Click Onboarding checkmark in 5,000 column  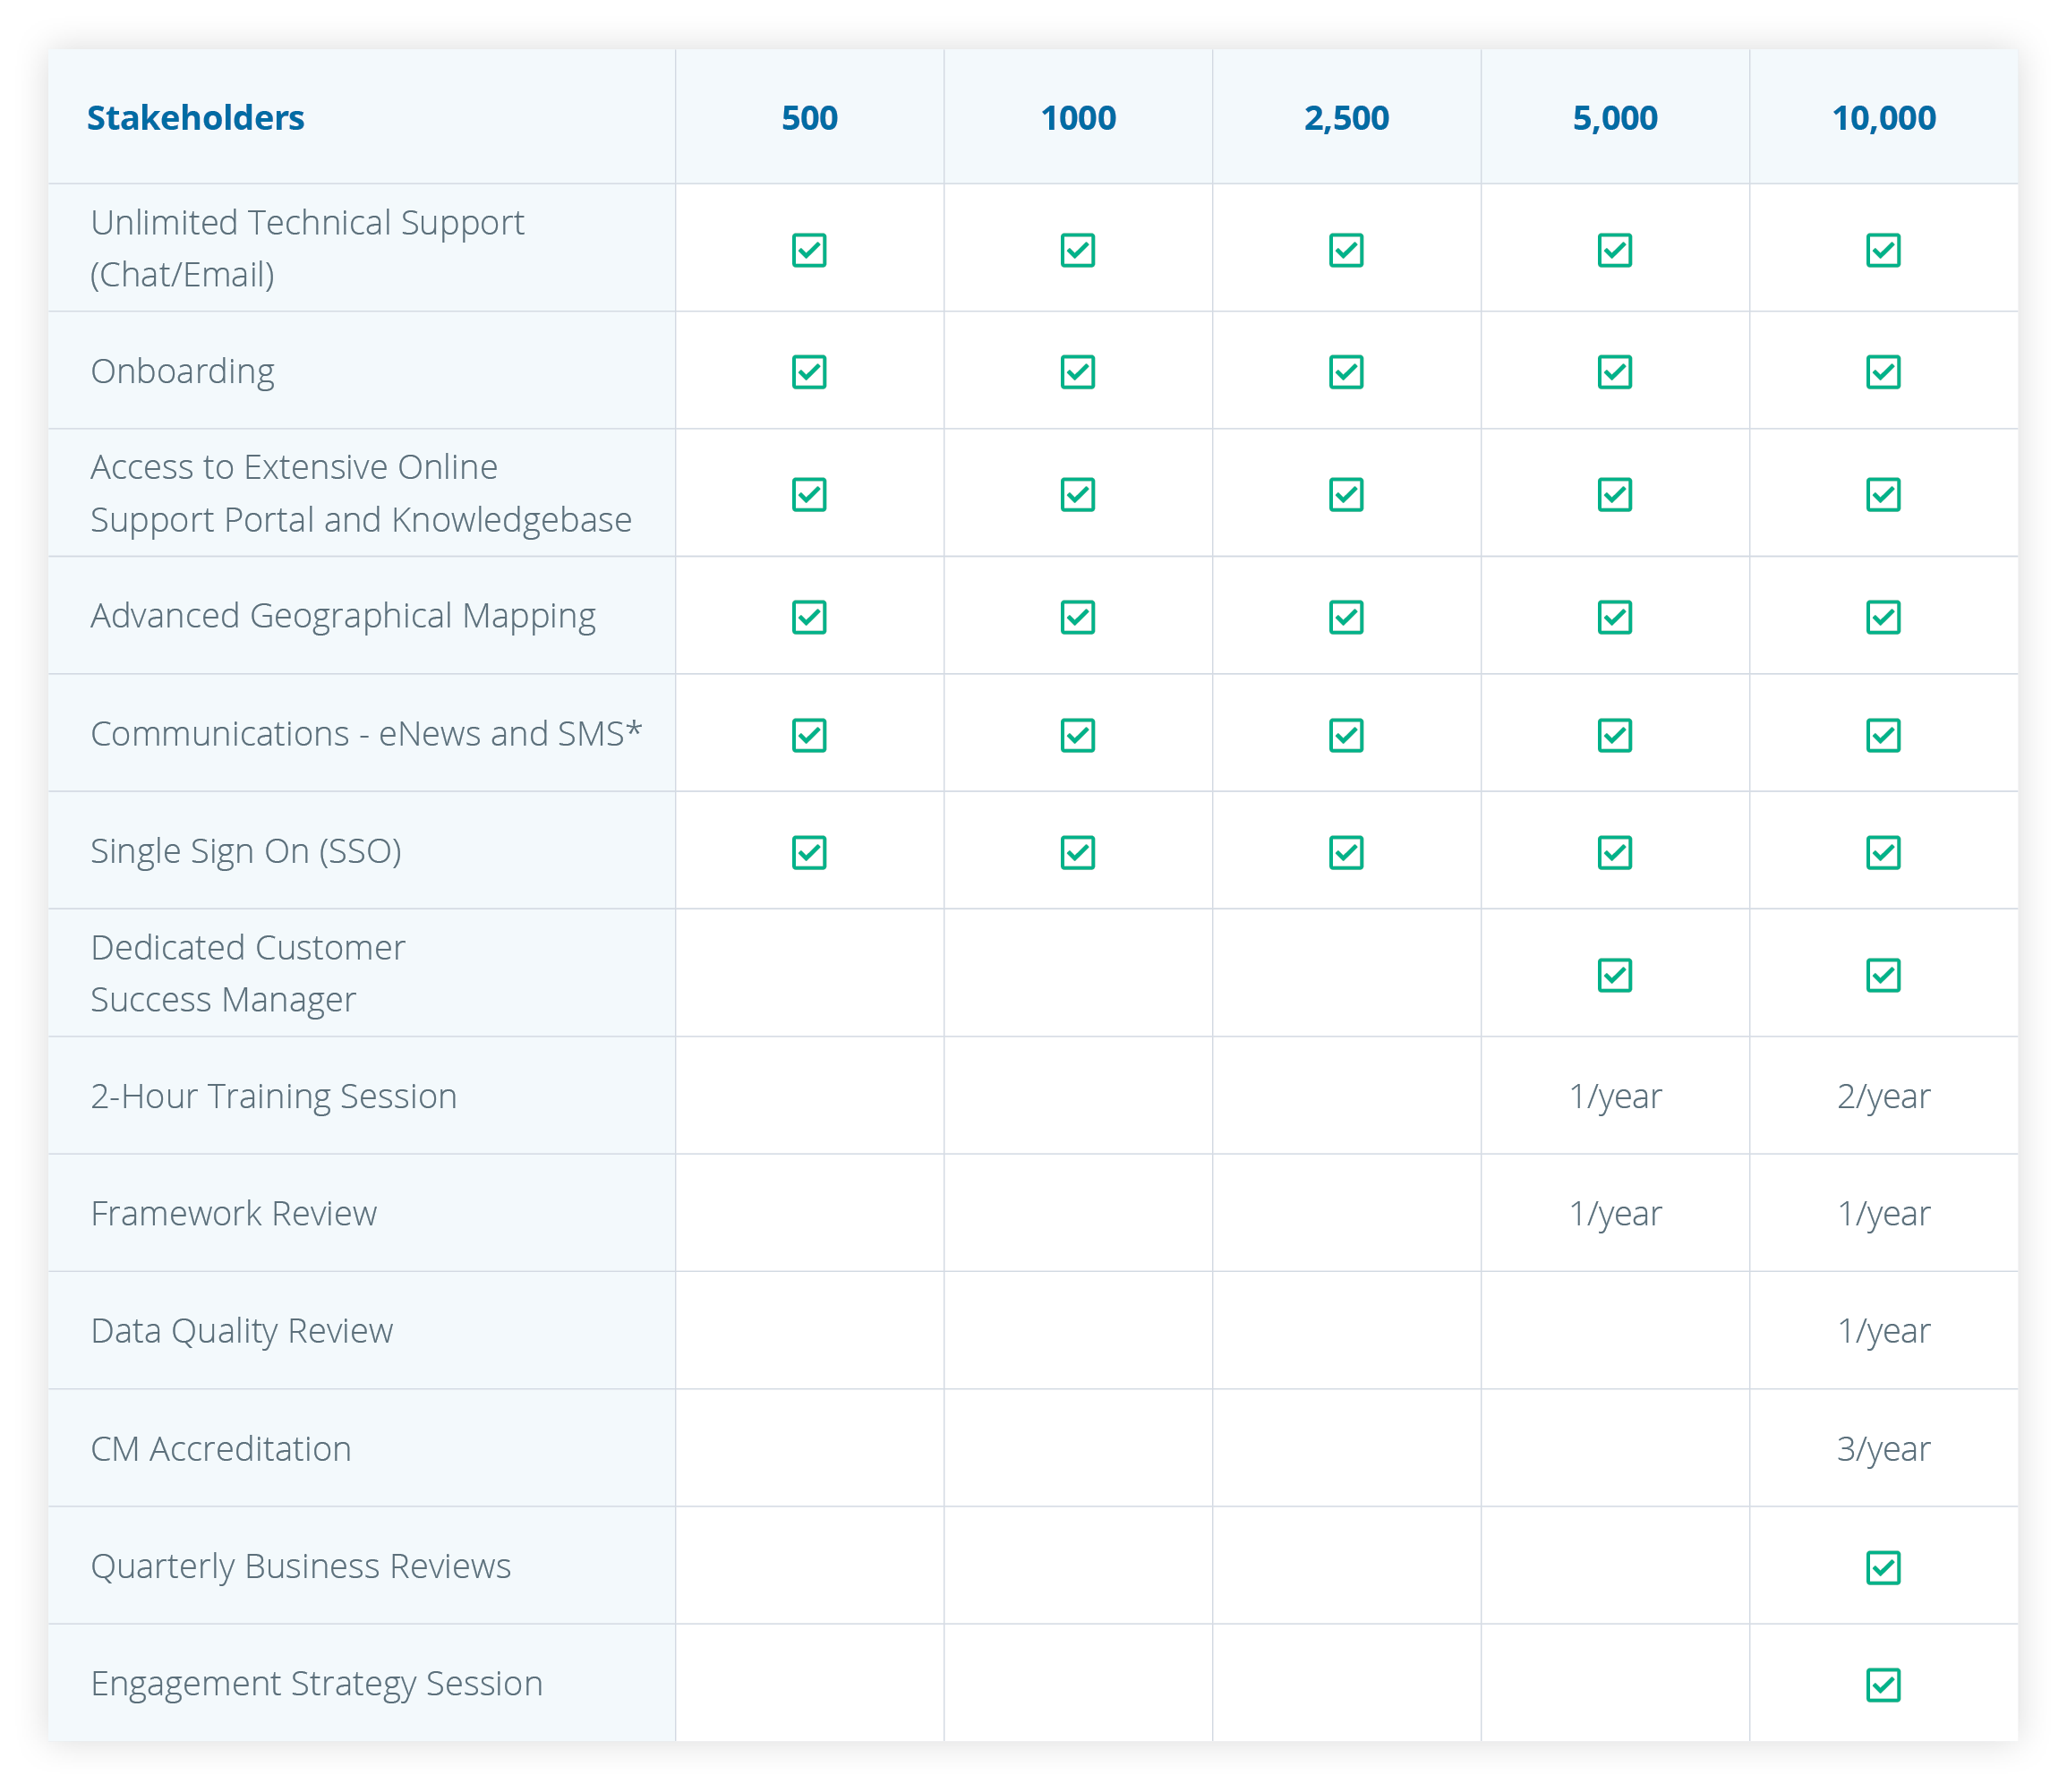point(1614,372)
